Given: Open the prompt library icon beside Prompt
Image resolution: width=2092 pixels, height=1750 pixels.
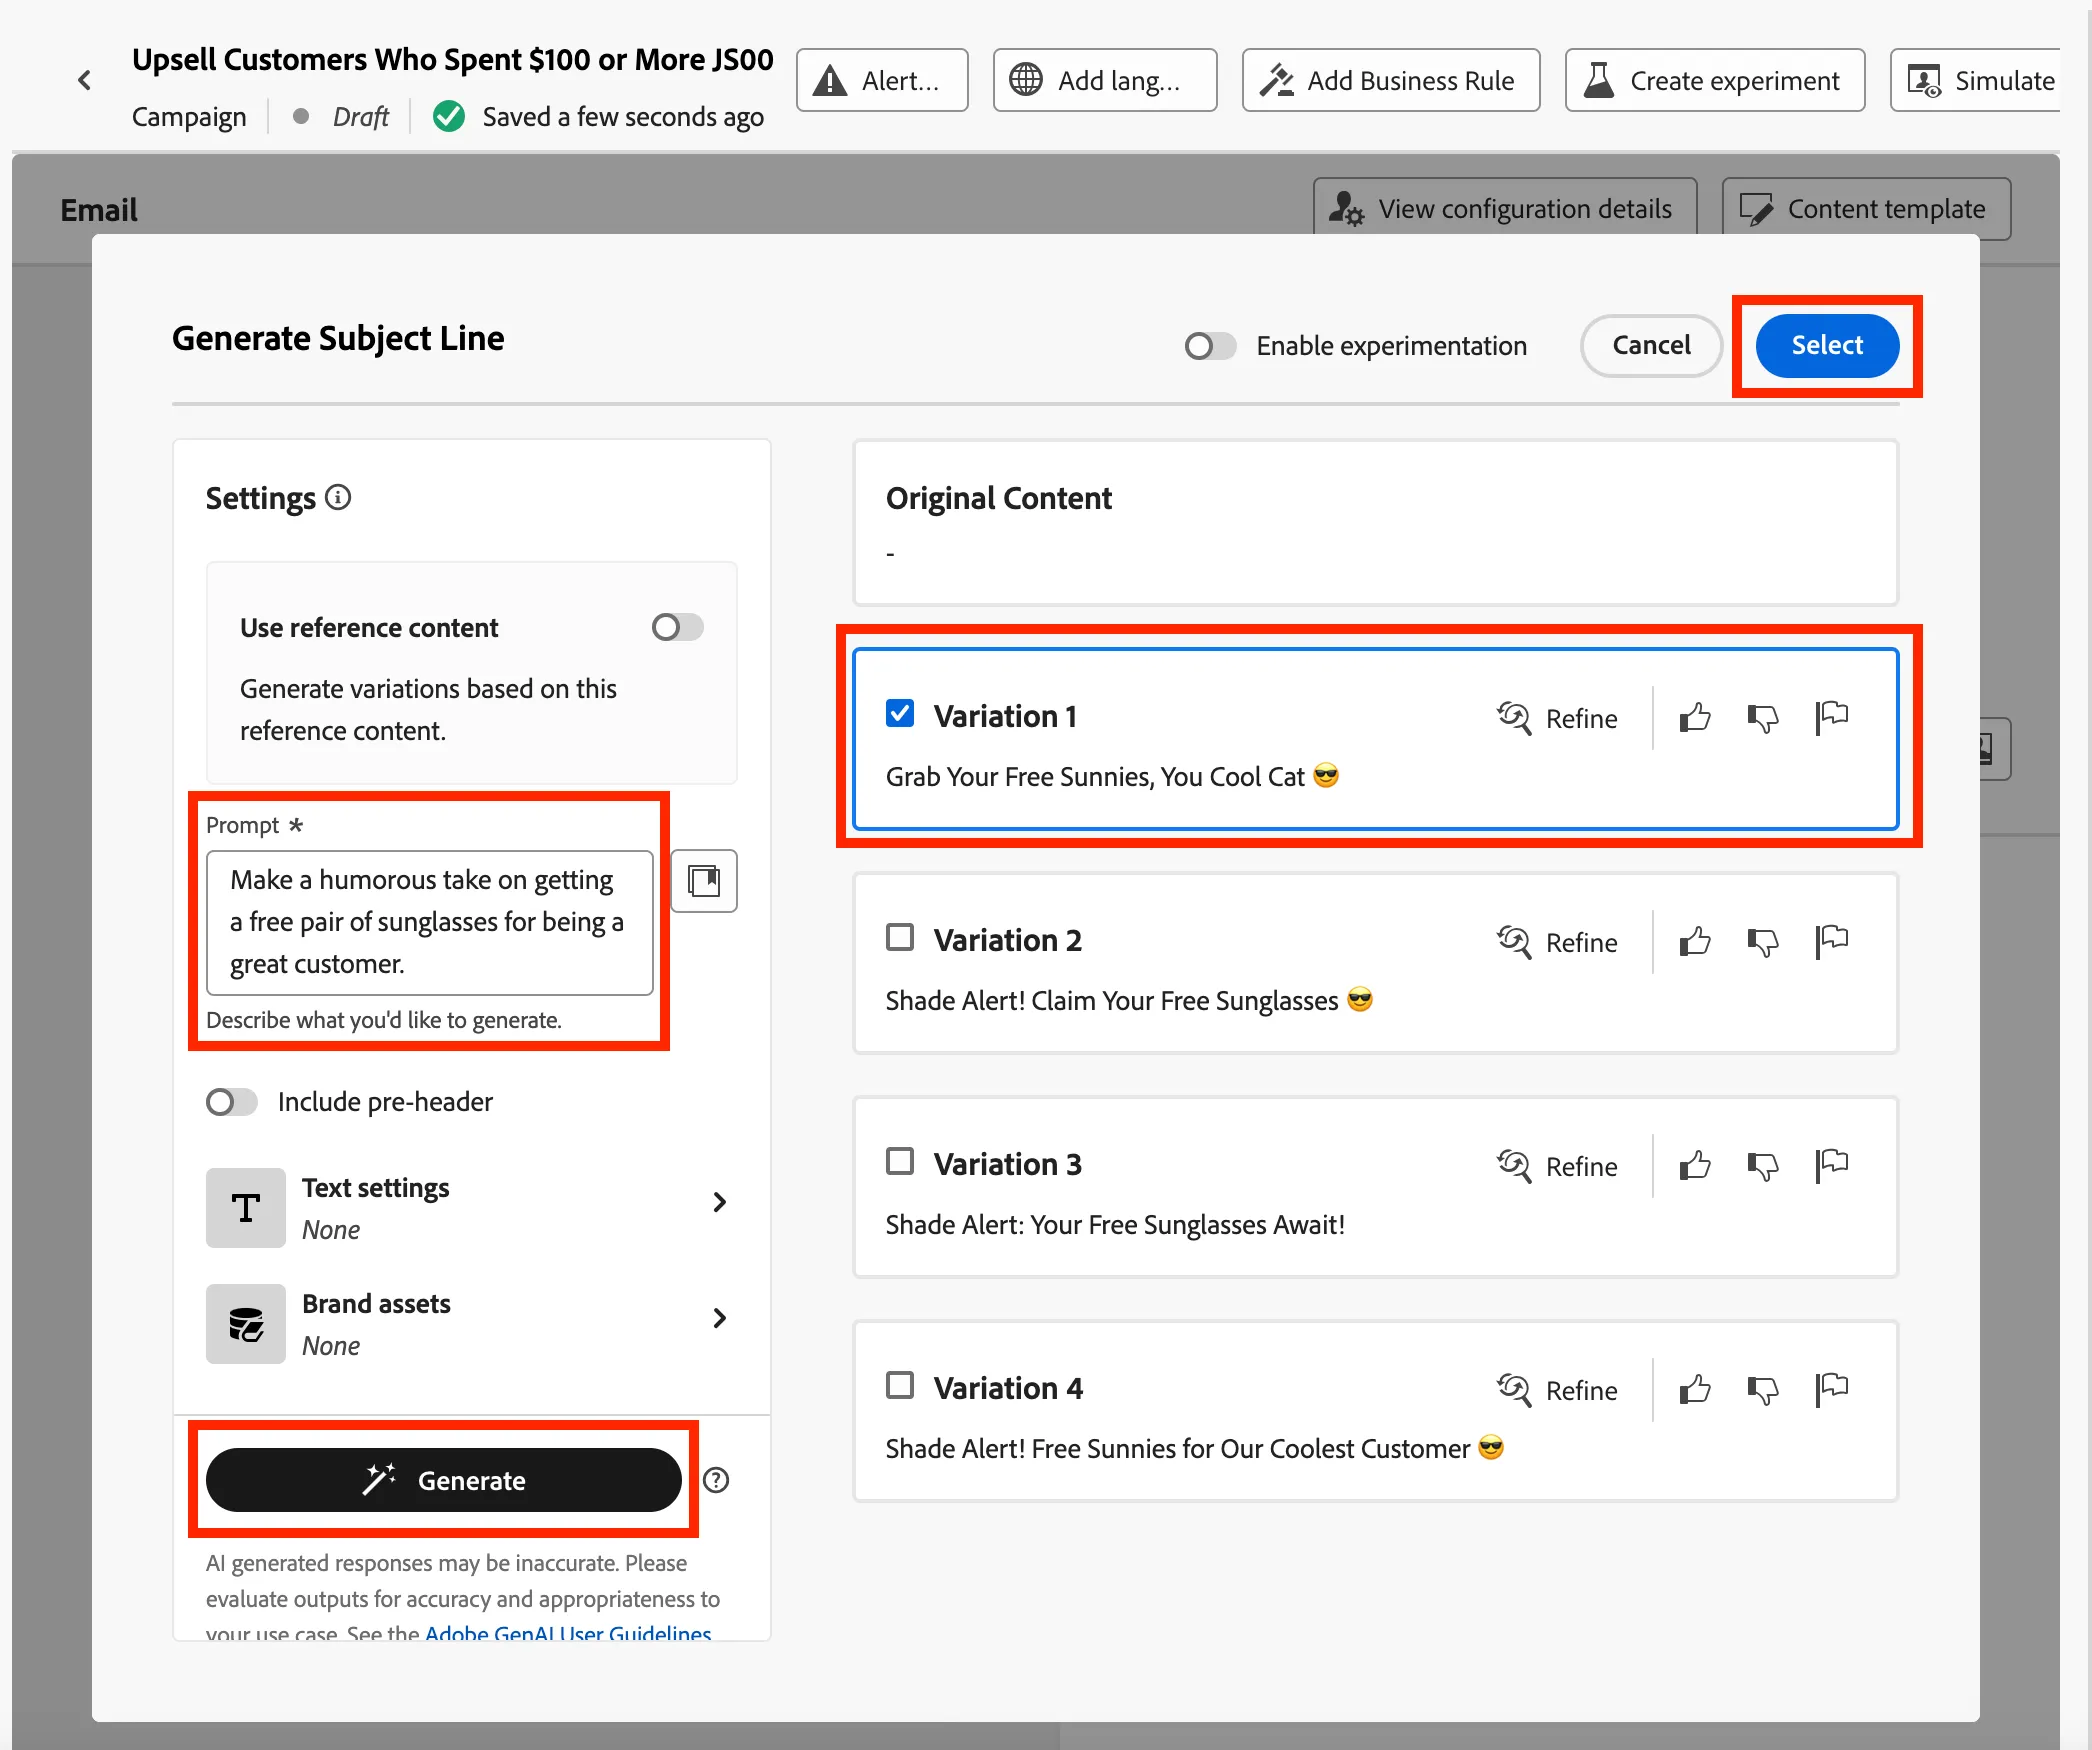Looking at the screenshot, I should pyautogui.click(x=704, y=881).
